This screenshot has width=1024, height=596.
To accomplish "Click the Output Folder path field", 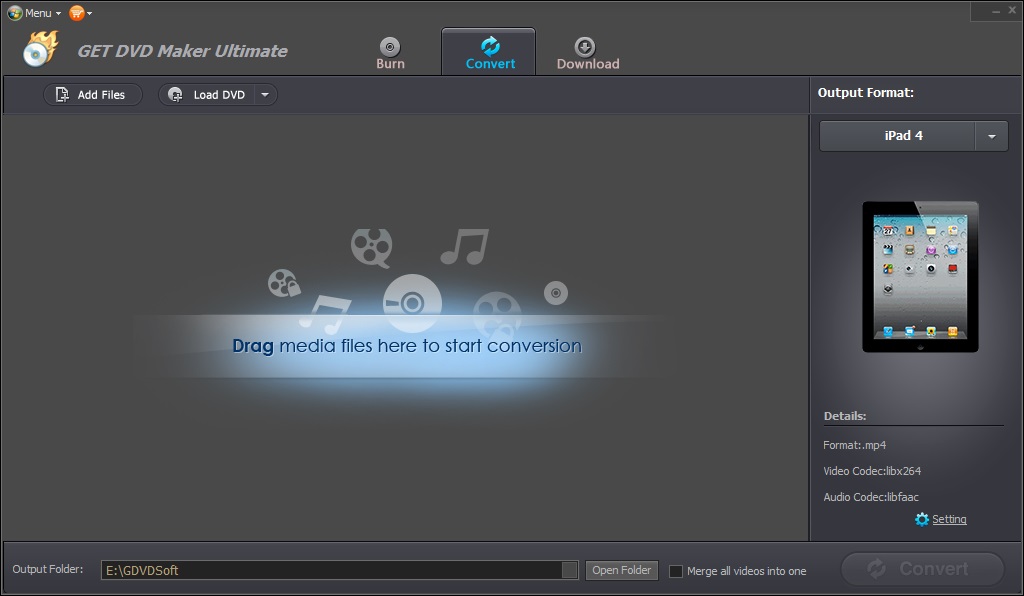I will [331, 570].
